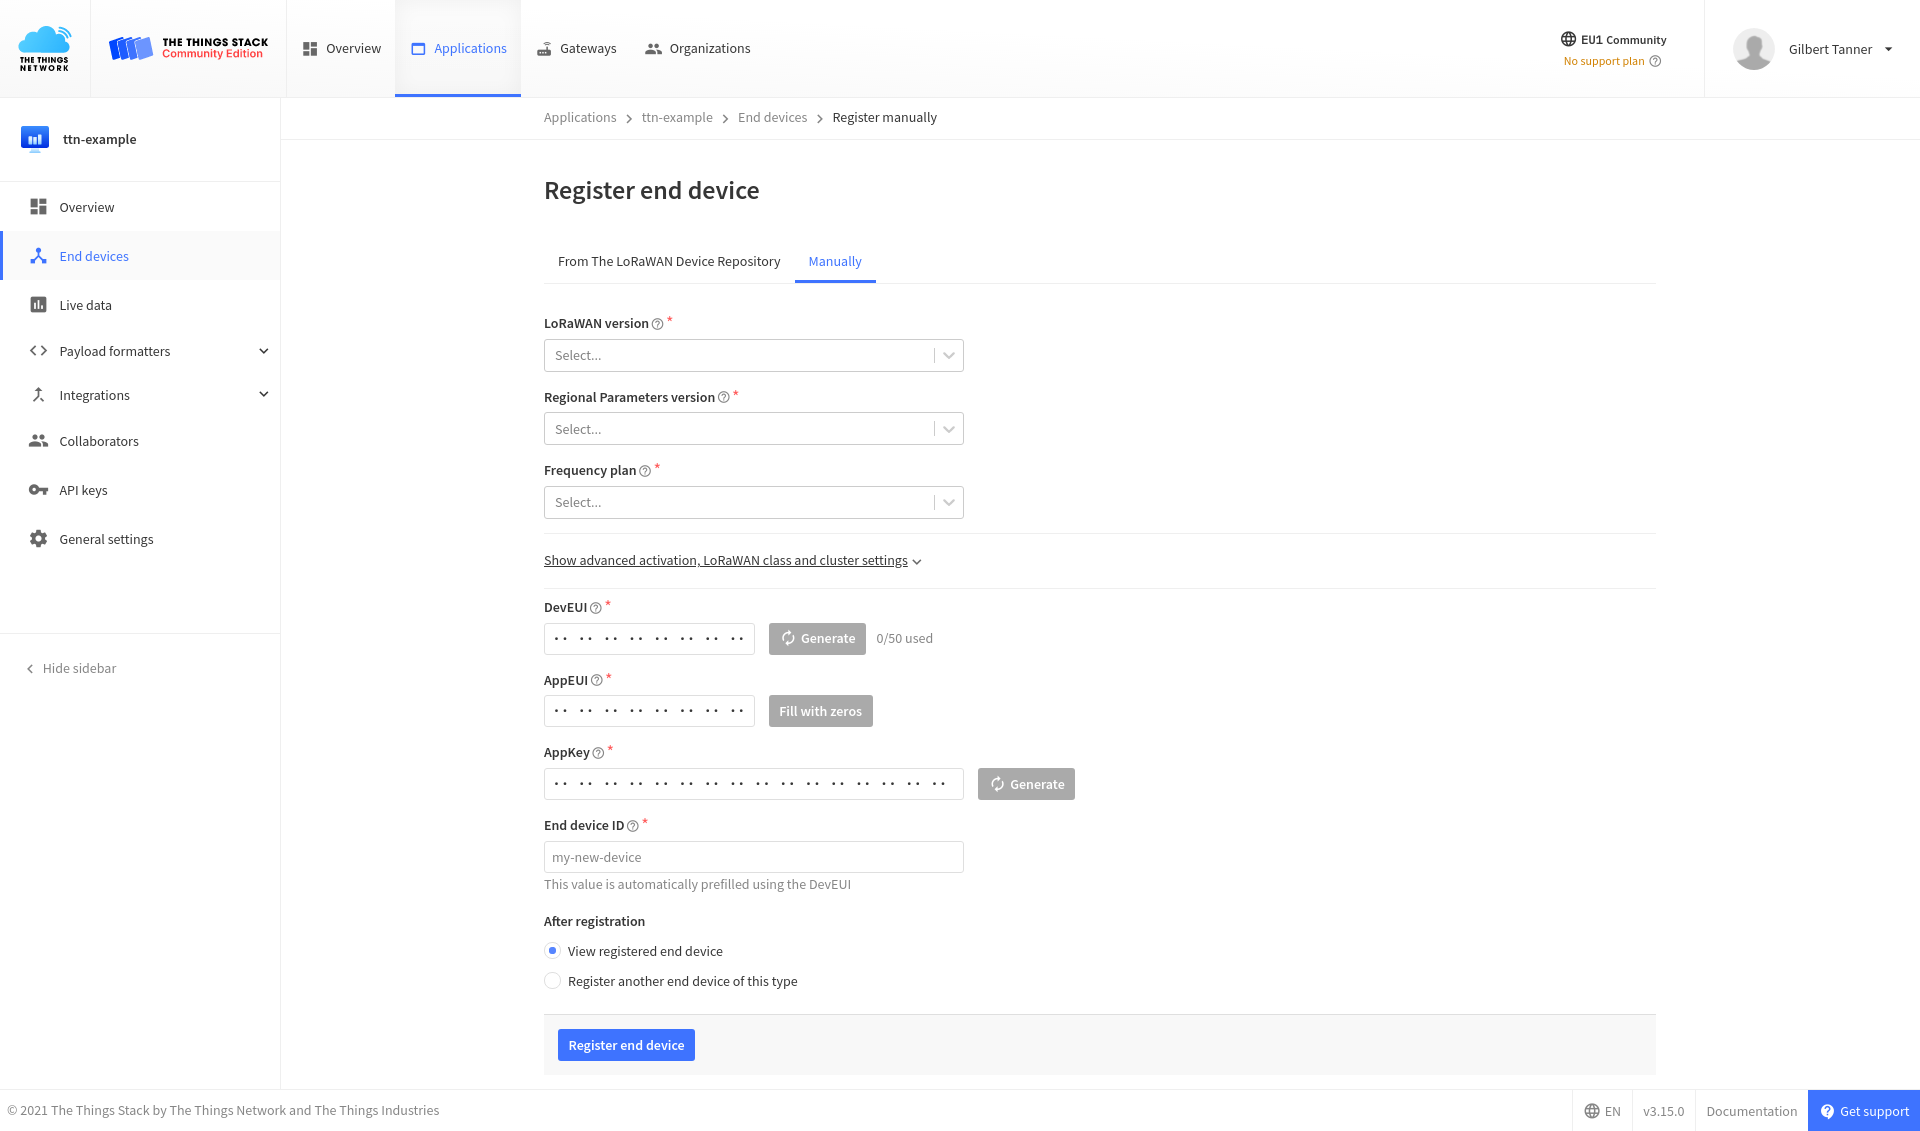Select the Frequency plan dropdown
The height and width of the screenshot is (1131, 1920).
[x=753, y=501]
